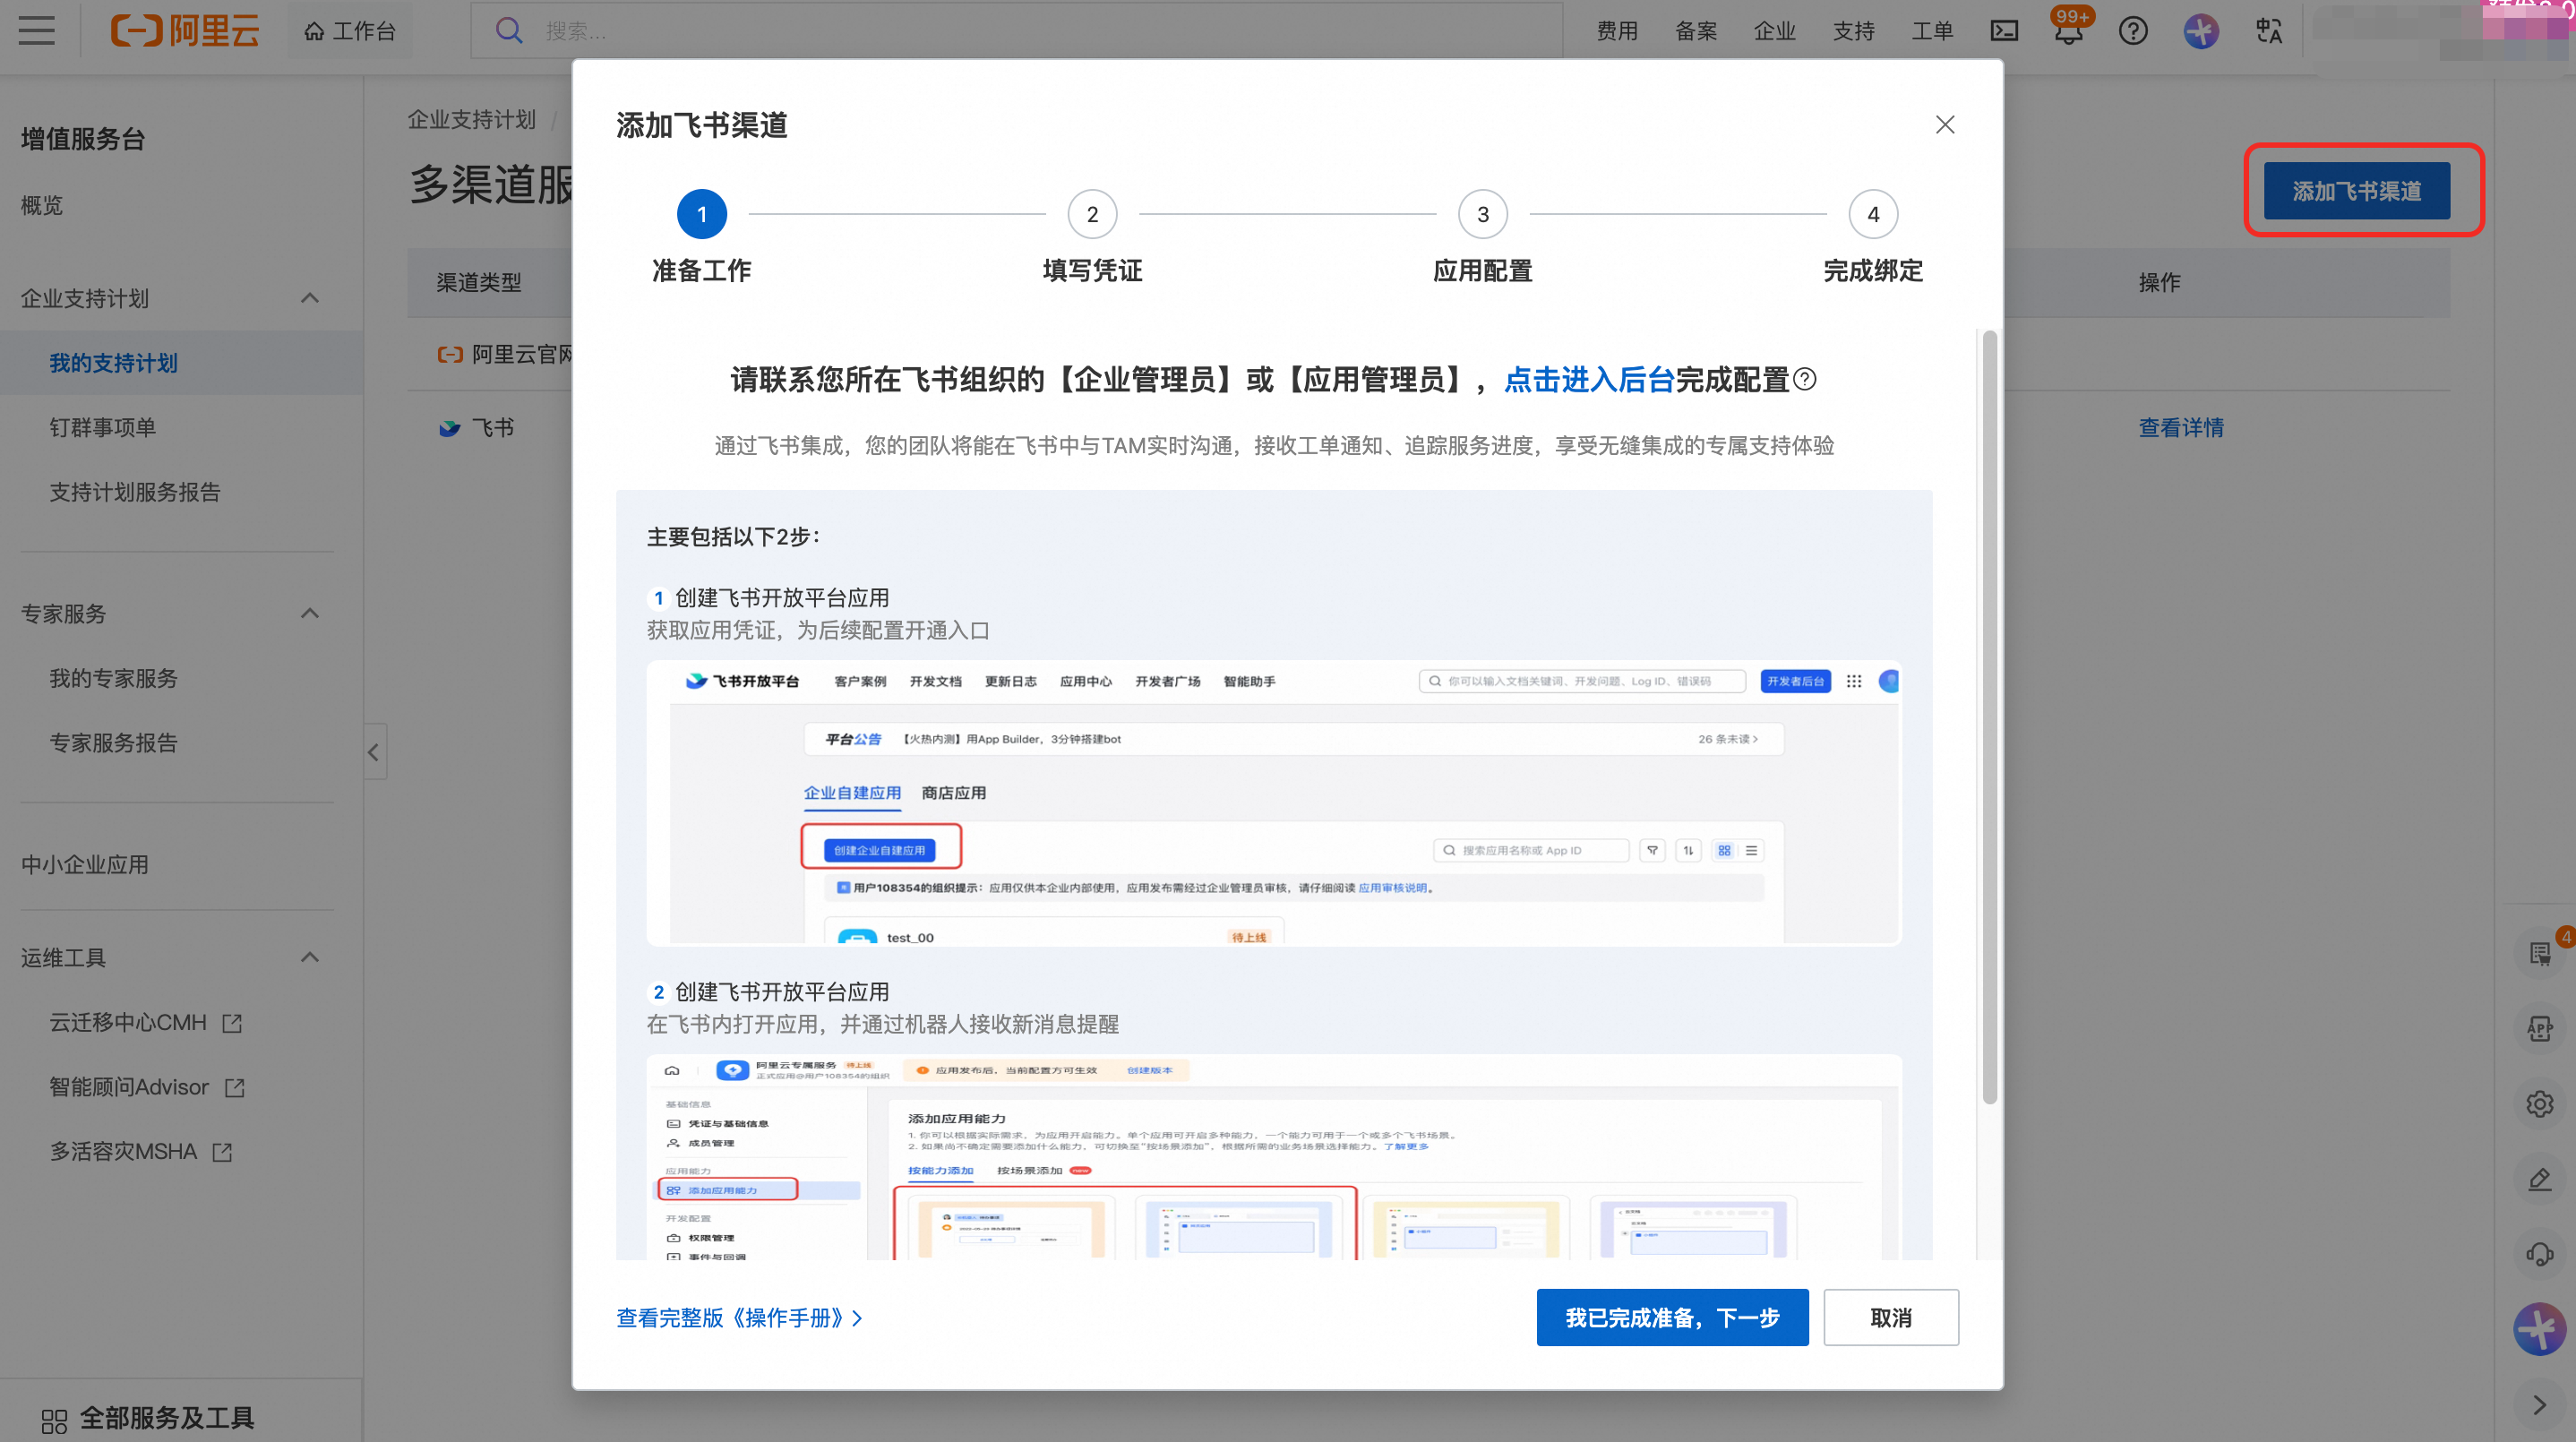Open the settings gear in right sidebar
The height and width of the screenshot is (1442, 2576).
pos(2539,1104)
